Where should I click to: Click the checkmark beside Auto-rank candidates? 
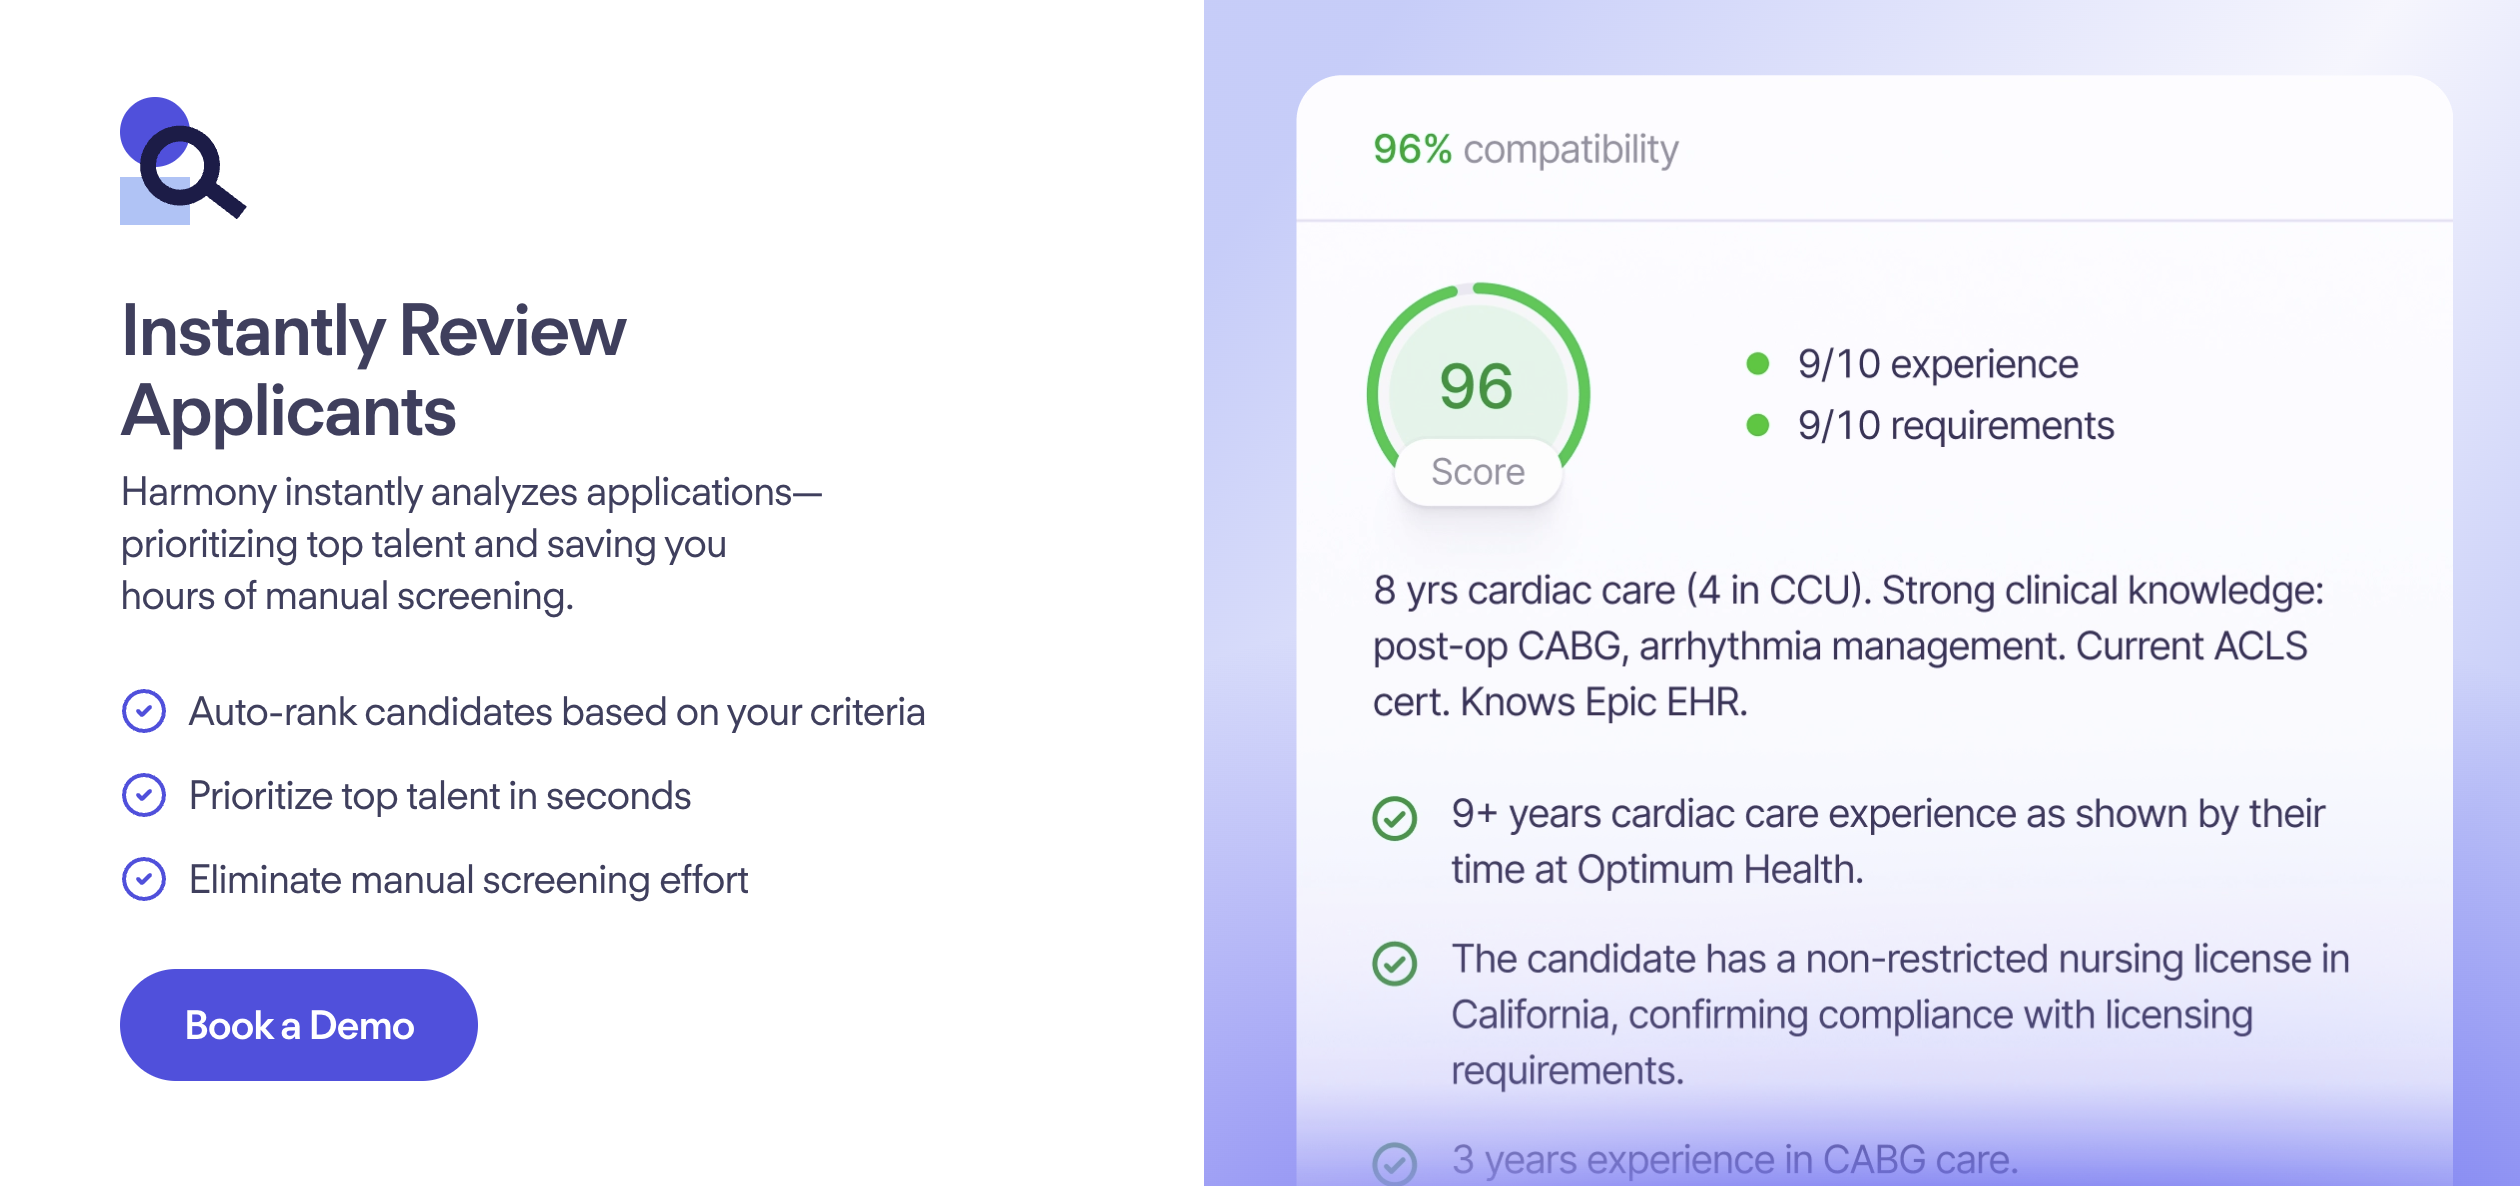[x=144, y=711]
